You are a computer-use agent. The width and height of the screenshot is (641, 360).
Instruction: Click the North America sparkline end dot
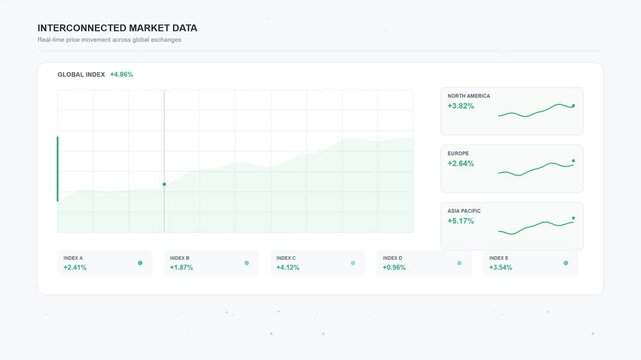coord(573,106)
